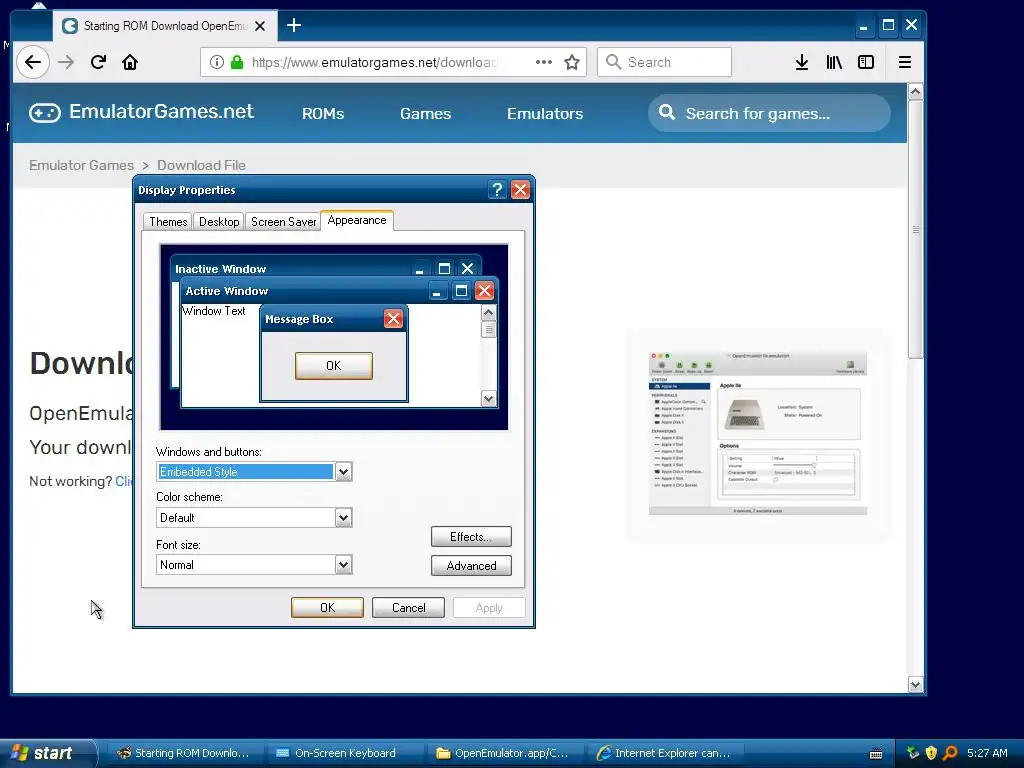Click the page scrollbar up arrow
This screenshot has height=768, width=1024.
click(x=916, y=92)
